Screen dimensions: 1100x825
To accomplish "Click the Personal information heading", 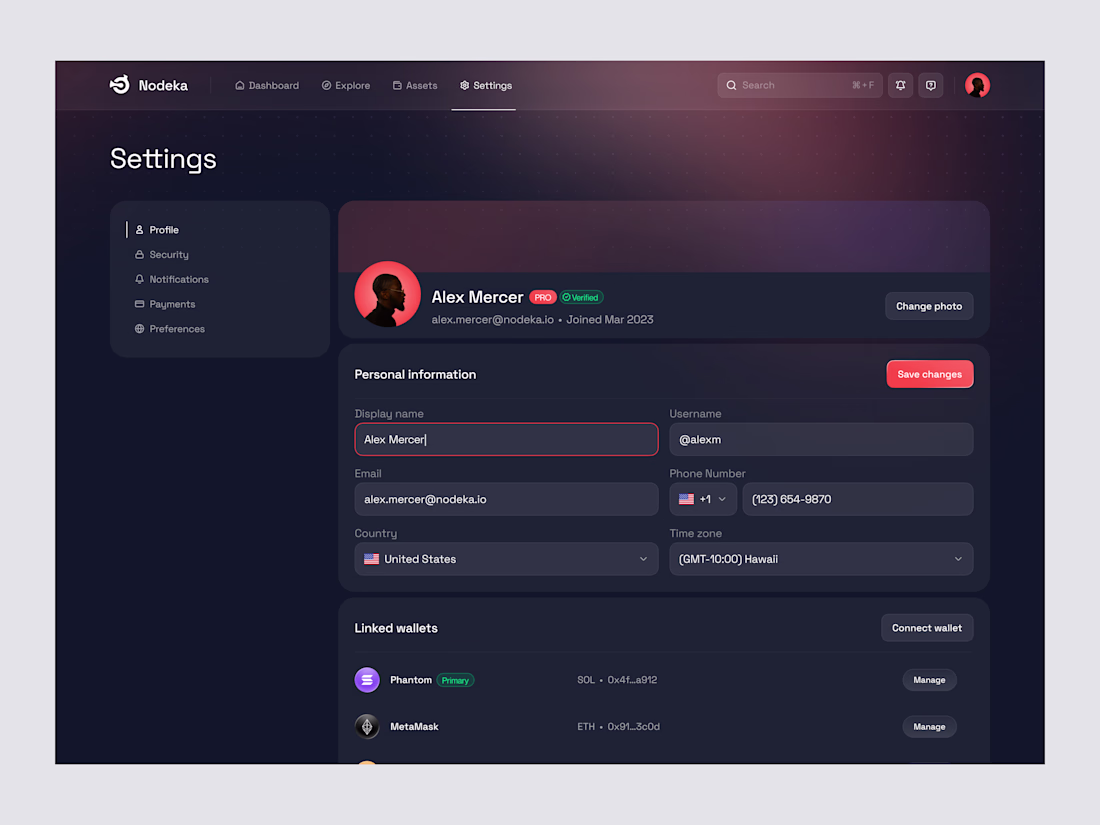I will pyautogui.click(x=415, y=375).
